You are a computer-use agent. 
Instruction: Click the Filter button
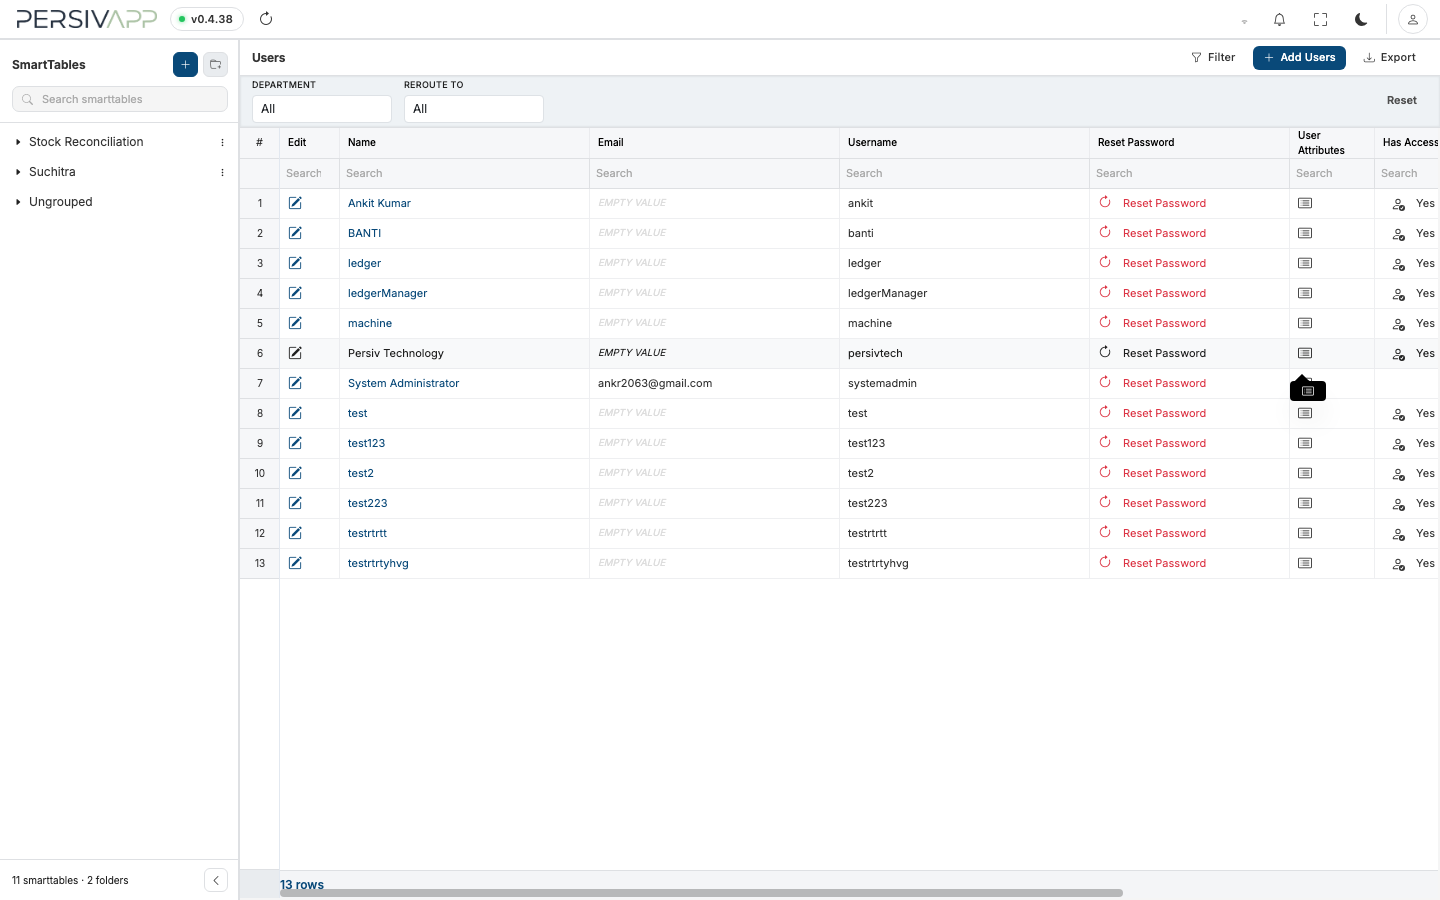pos(1213,58)
